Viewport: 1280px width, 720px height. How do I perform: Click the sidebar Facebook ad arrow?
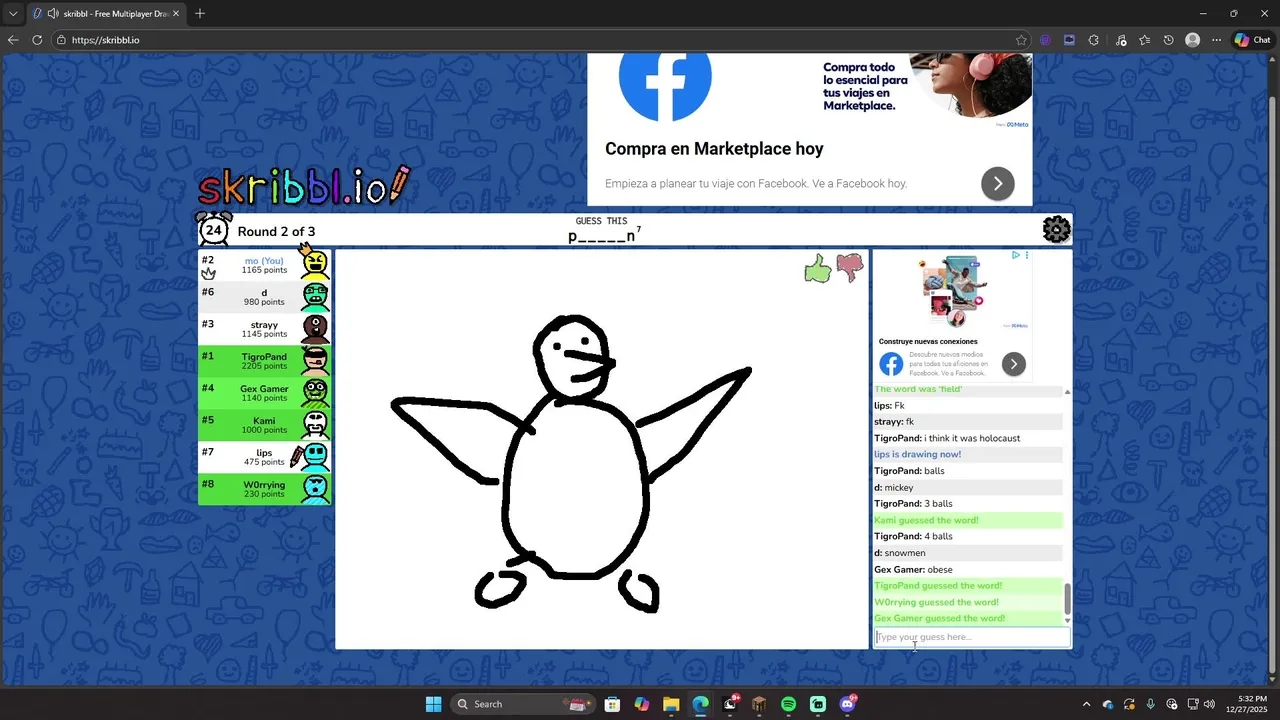click(x=1013, y=364)
